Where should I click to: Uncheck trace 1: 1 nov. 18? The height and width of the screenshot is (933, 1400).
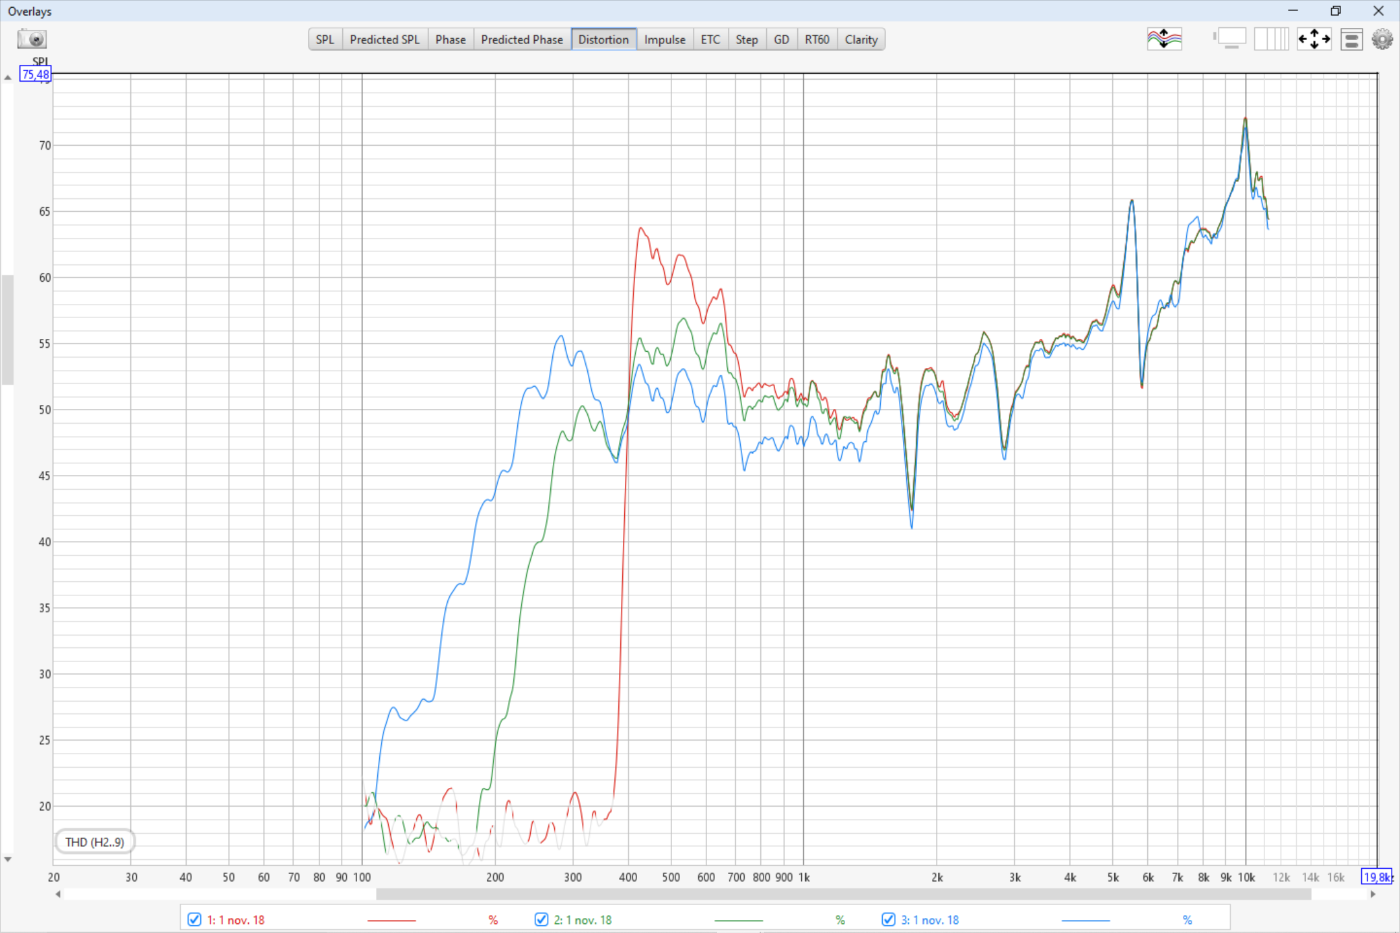(195, 919)
